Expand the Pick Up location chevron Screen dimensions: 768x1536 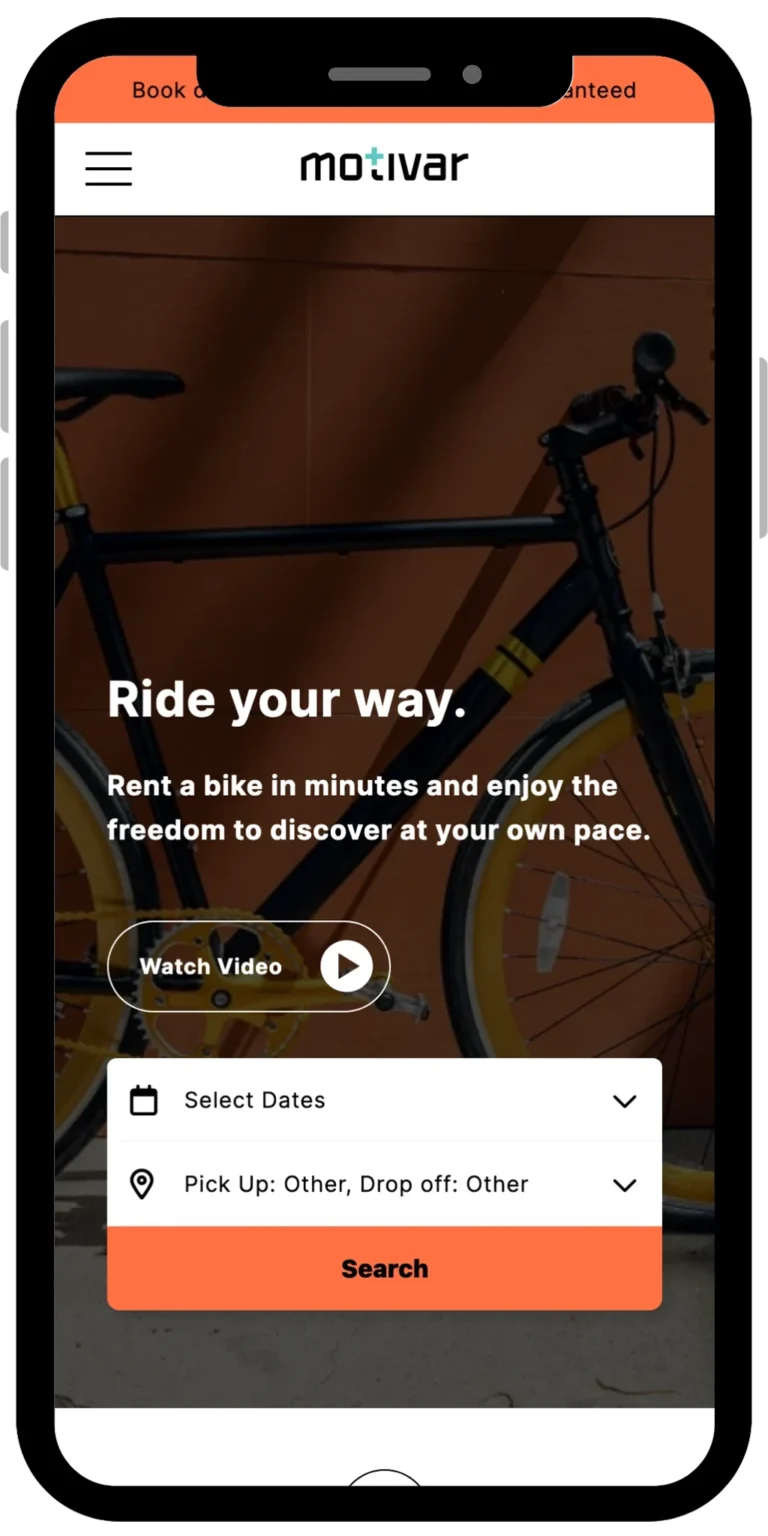(x=625, y=1185)
